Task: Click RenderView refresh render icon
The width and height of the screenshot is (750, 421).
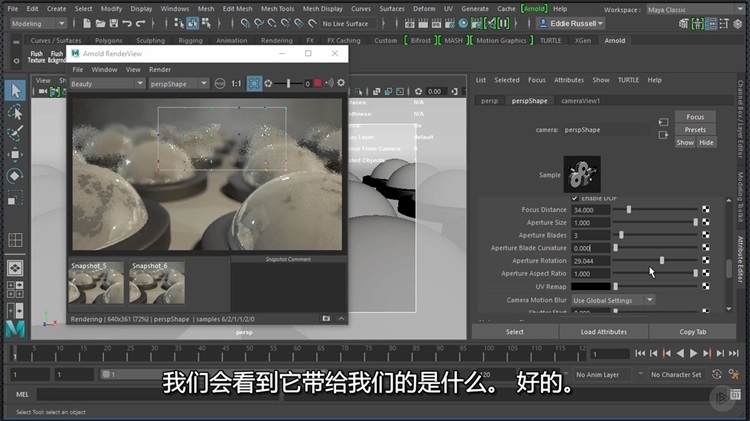Action: coord(268,83)
